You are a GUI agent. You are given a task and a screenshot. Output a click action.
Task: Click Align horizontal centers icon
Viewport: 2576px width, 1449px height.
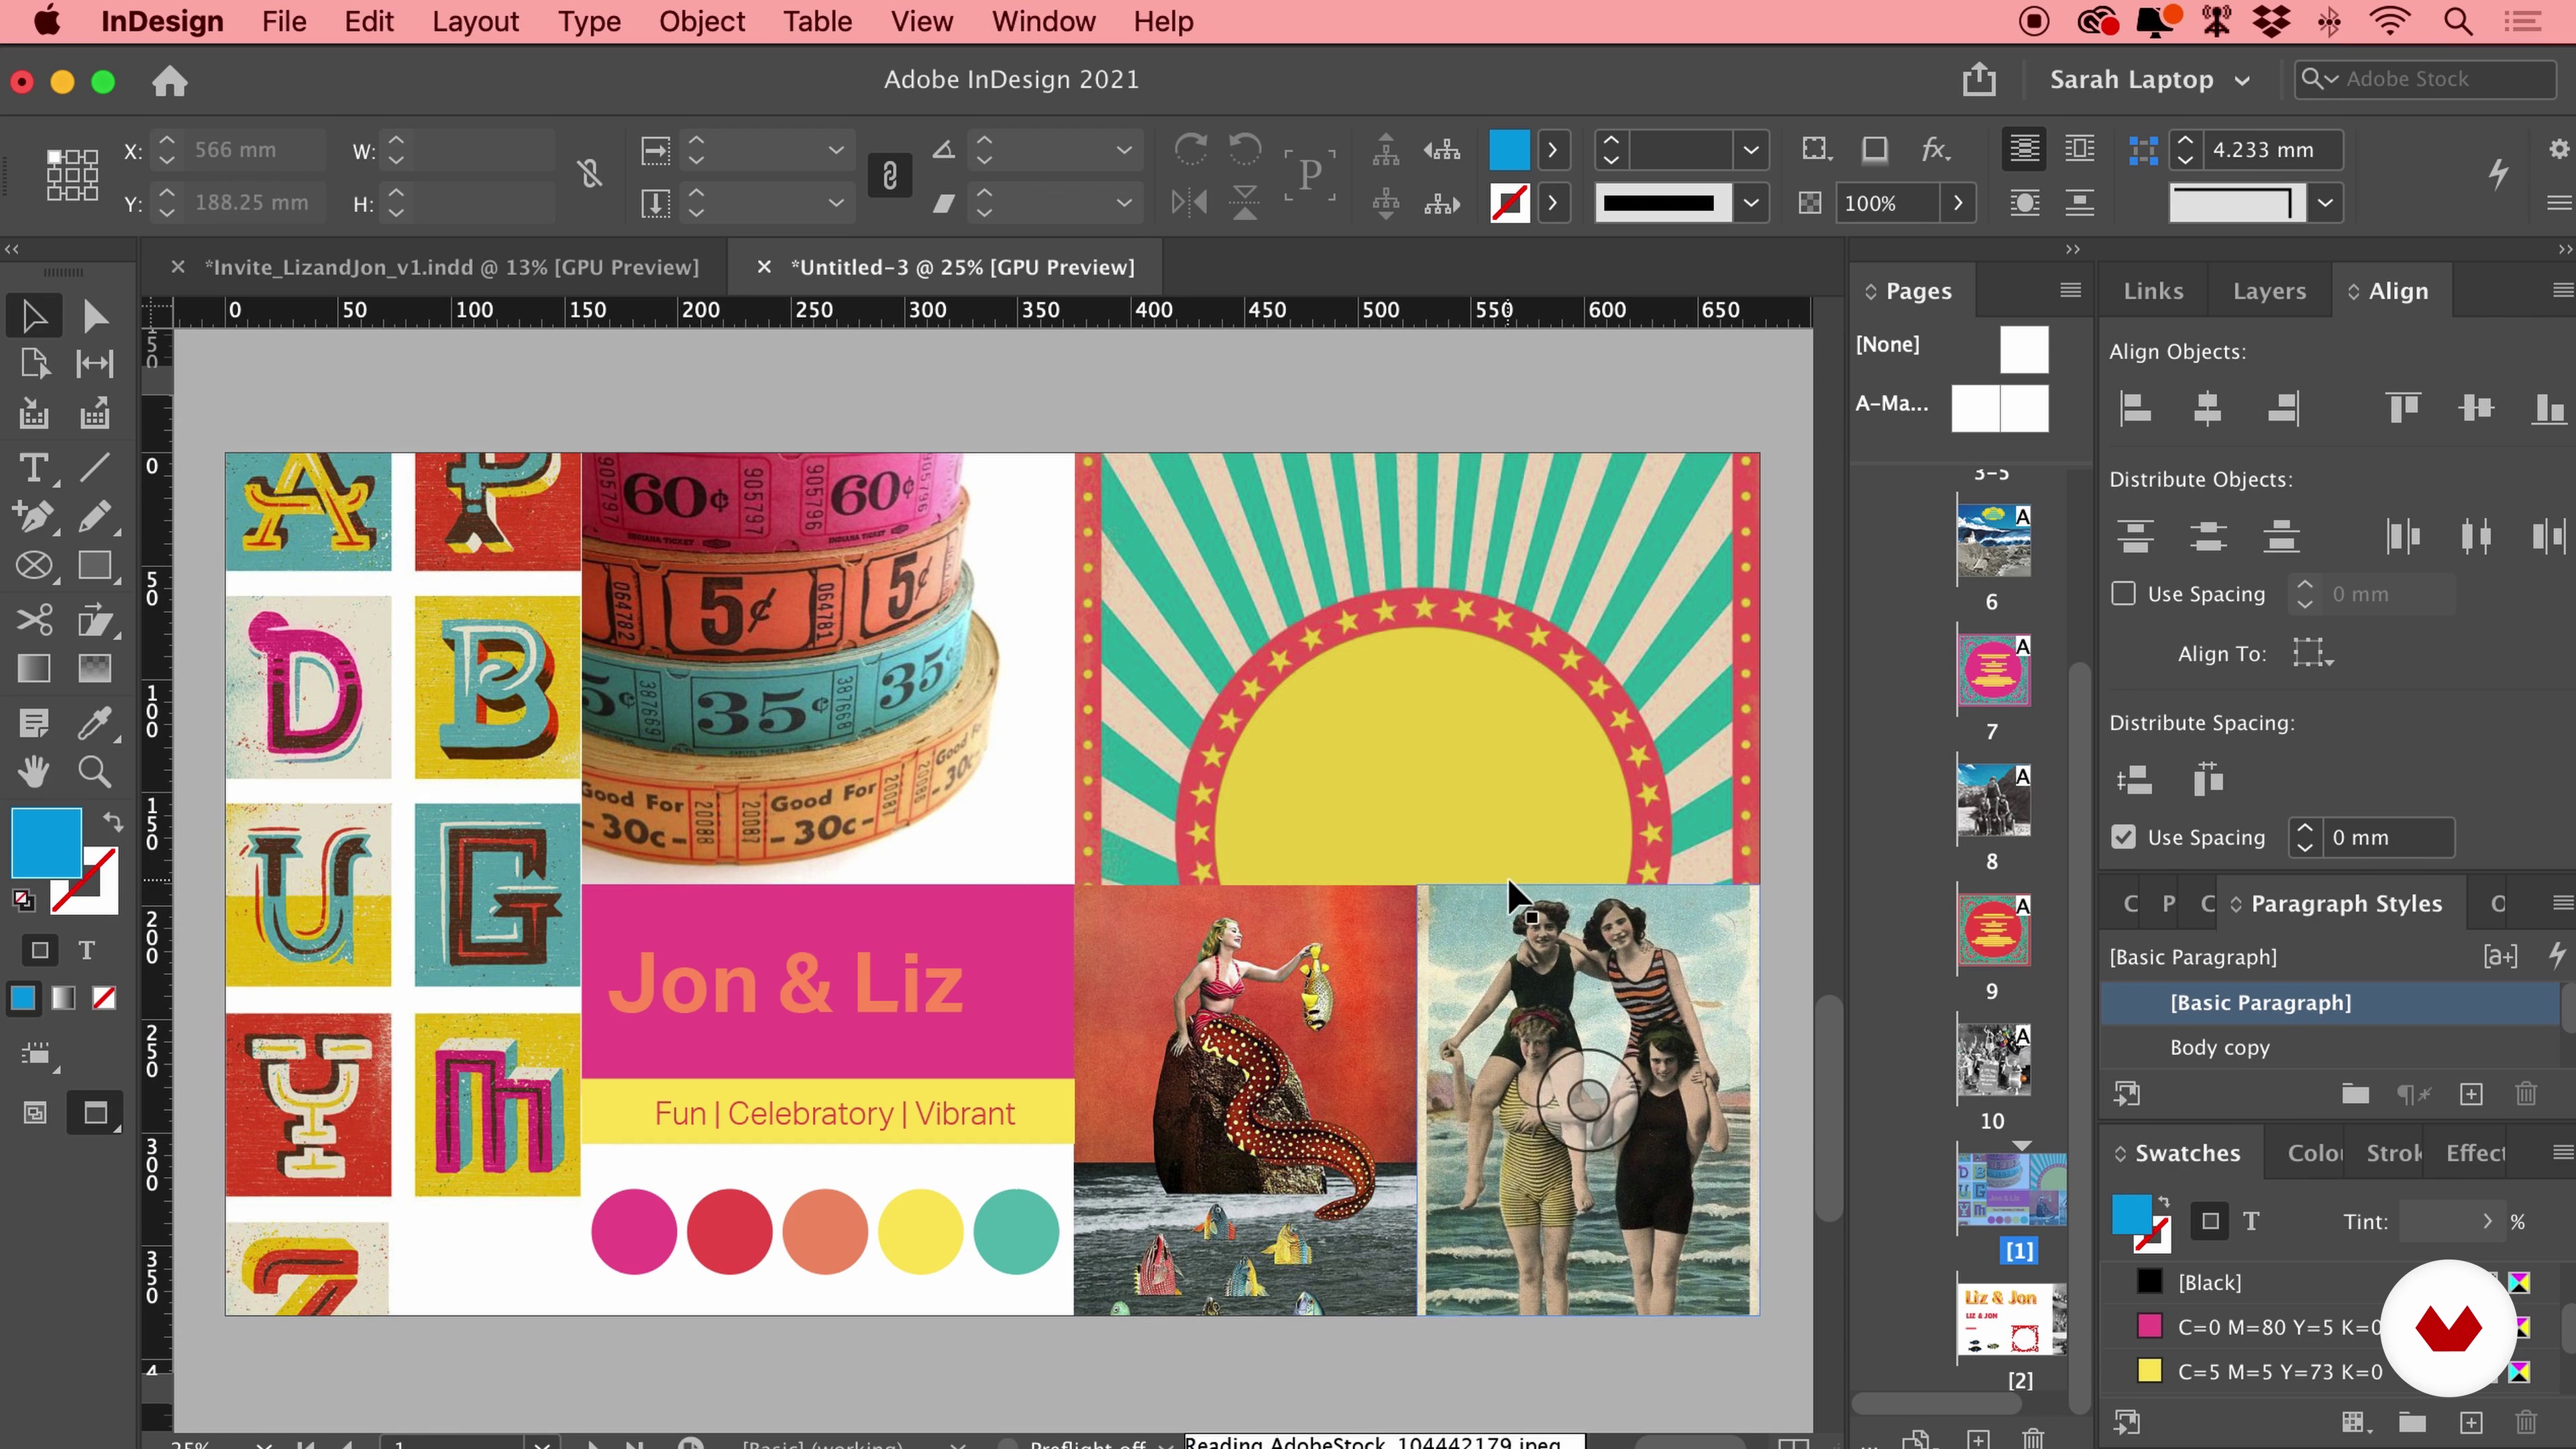2207,408
